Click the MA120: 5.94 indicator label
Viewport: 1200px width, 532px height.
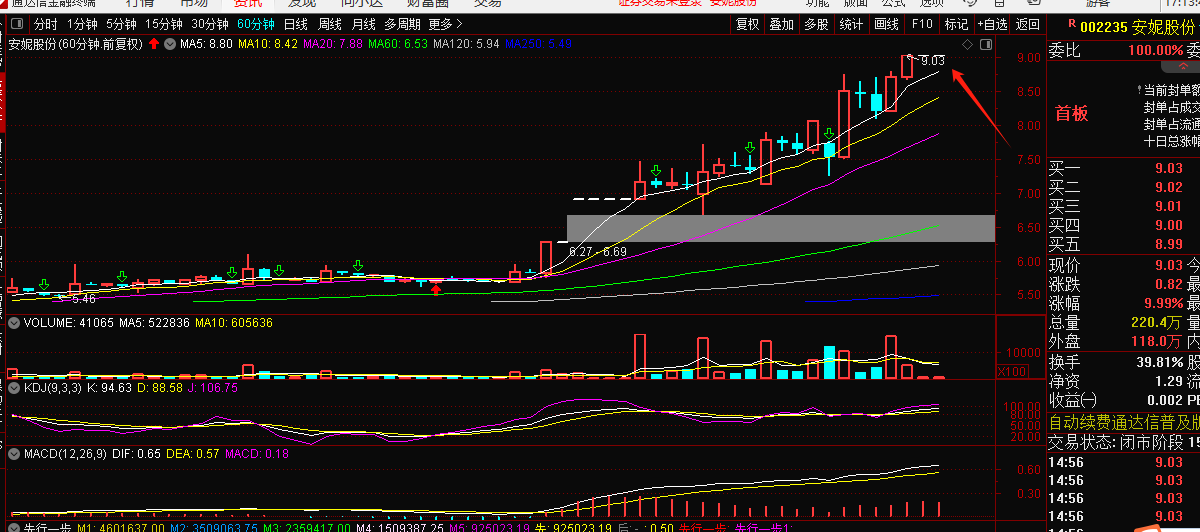(x=466, y=44)
